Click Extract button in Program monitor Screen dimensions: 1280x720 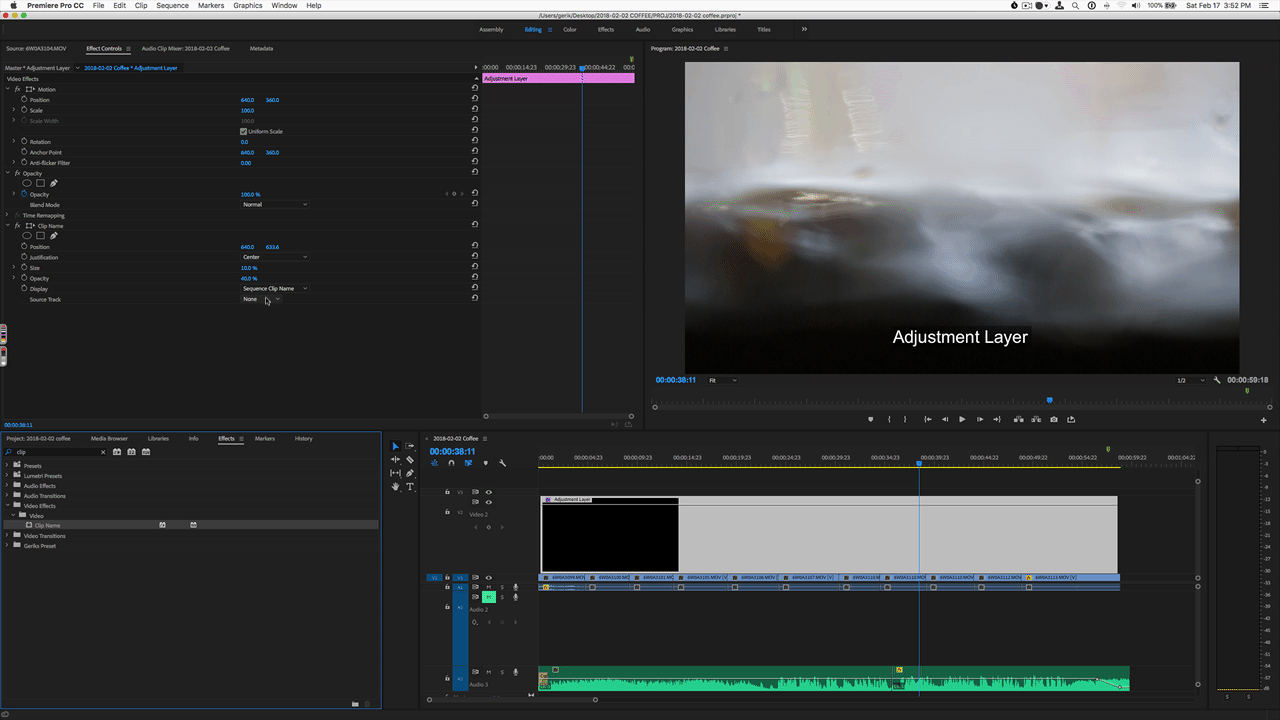click(1035, 419)
